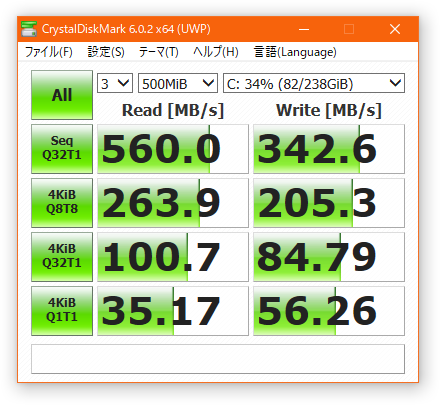
Task: Open the 500MiB test size dropdown
Action: tap(178, 83)
